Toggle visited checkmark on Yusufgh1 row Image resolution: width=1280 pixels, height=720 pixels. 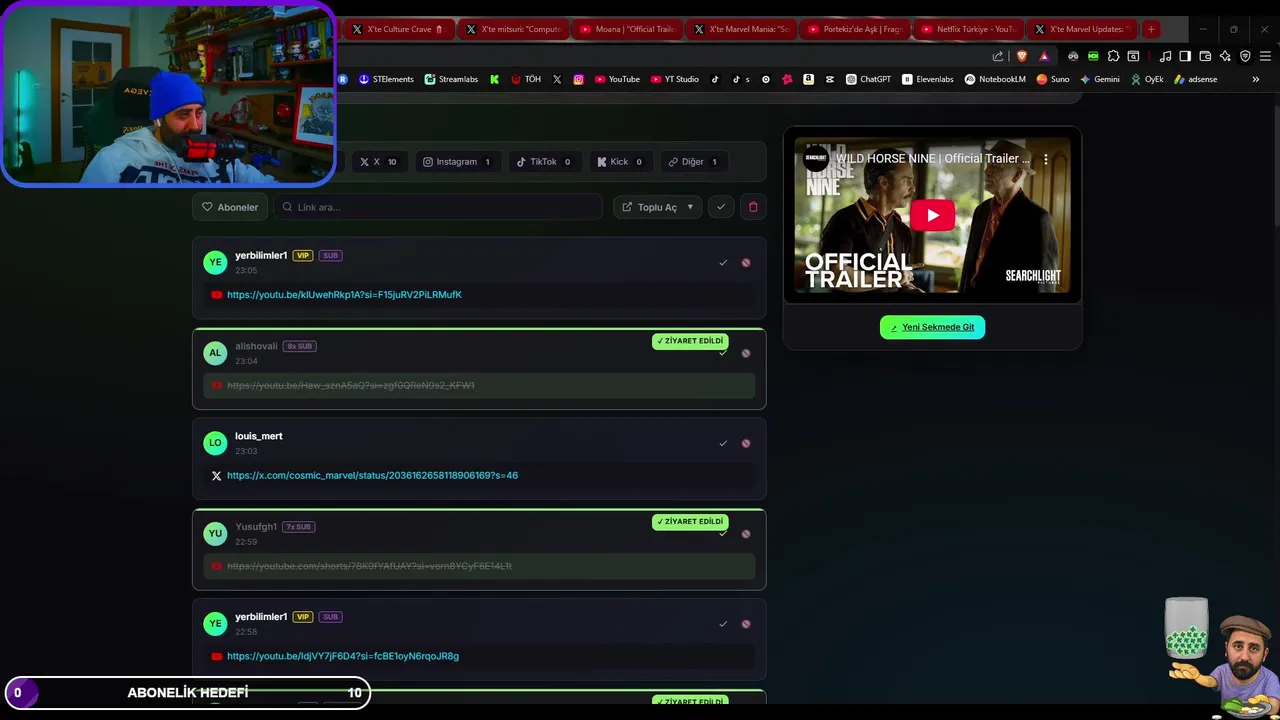click(x=723, y=534)
